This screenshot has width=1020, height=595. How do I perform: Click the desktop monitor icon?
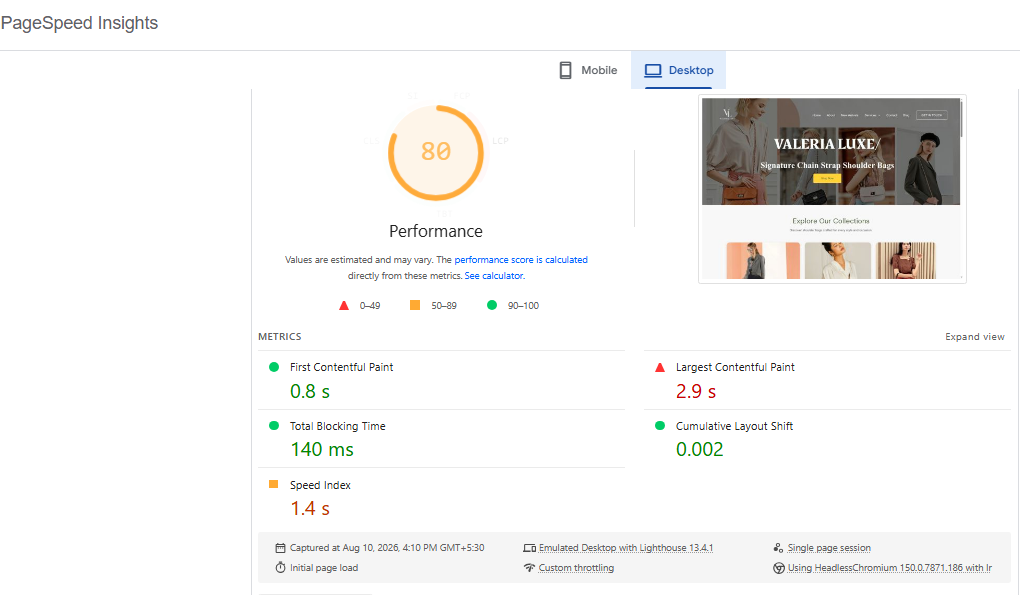pos(652,70)
